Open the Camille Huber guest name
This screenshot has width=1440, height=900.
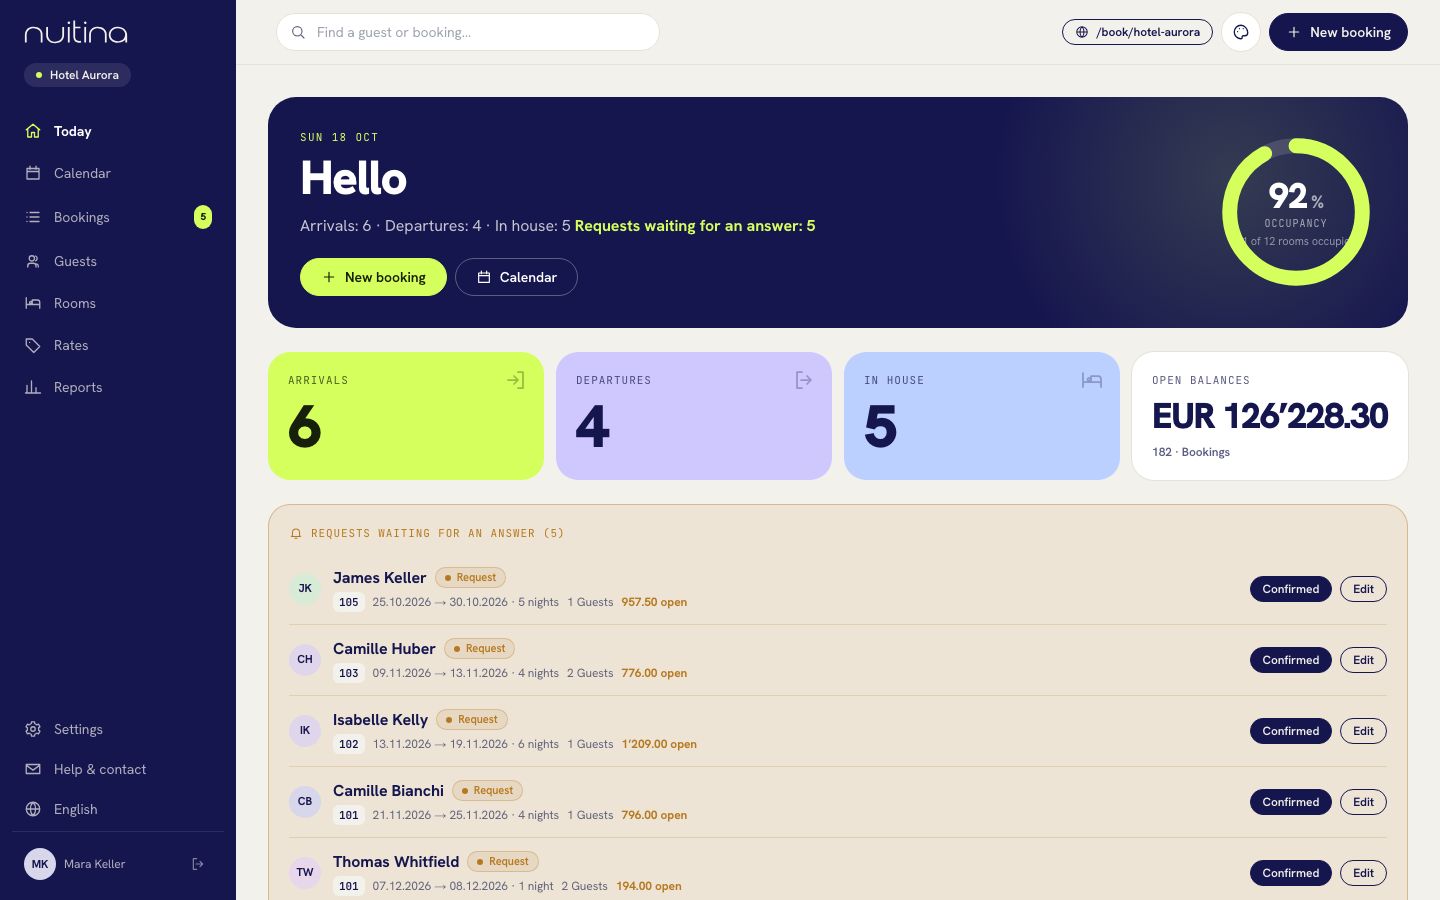click(x=384, y=649)
